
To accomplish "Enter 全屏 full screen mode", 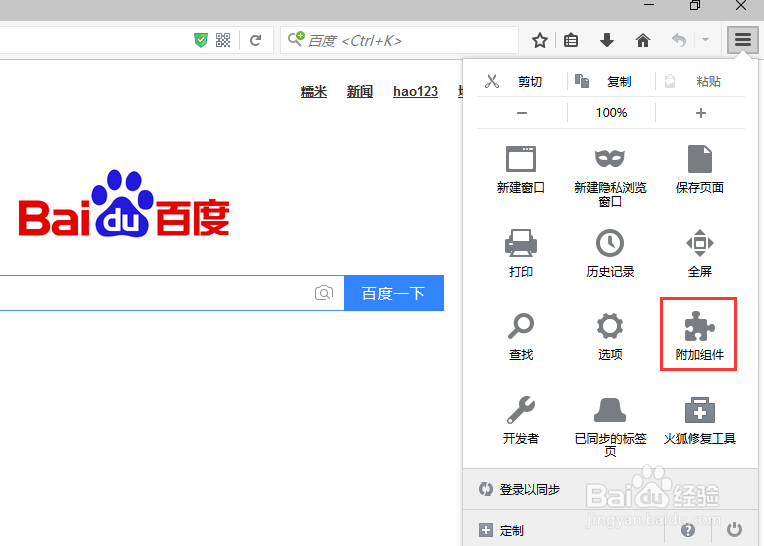I will [x=700, y=253].
